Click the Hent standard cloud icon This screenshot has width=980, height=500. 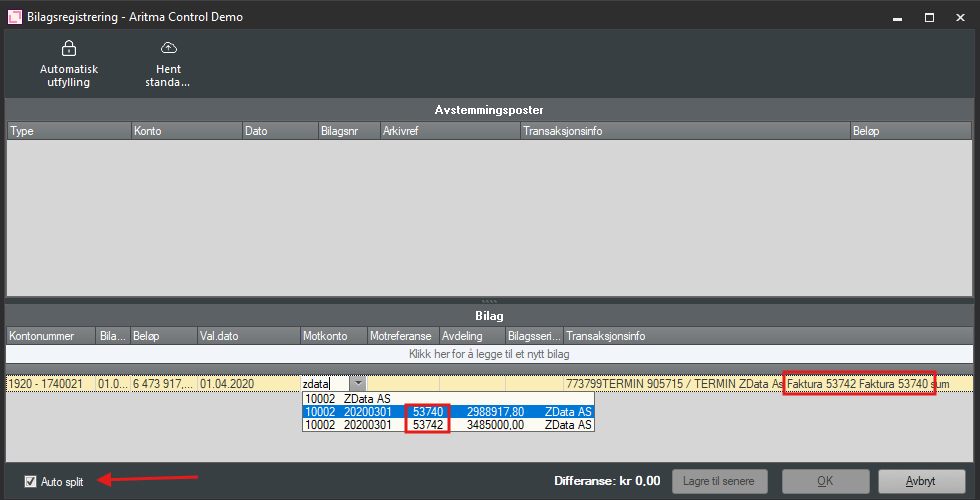(168, 48)
